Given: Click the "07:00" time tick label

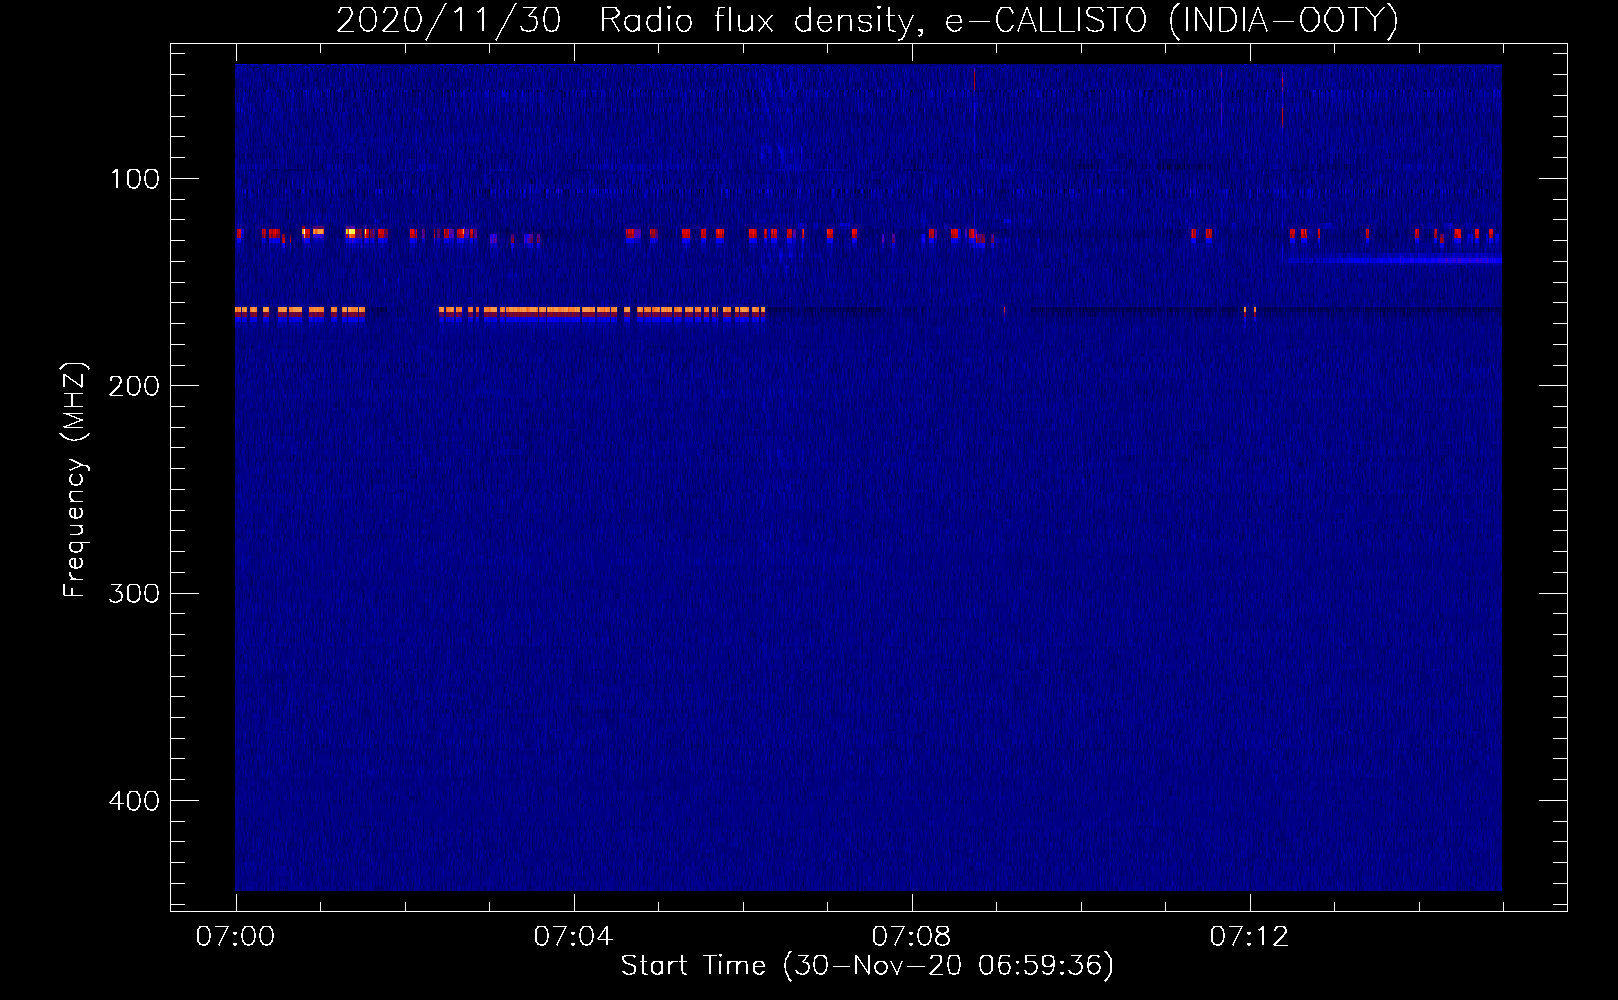Looking at the screenshot, I should (x=235, y=936).
